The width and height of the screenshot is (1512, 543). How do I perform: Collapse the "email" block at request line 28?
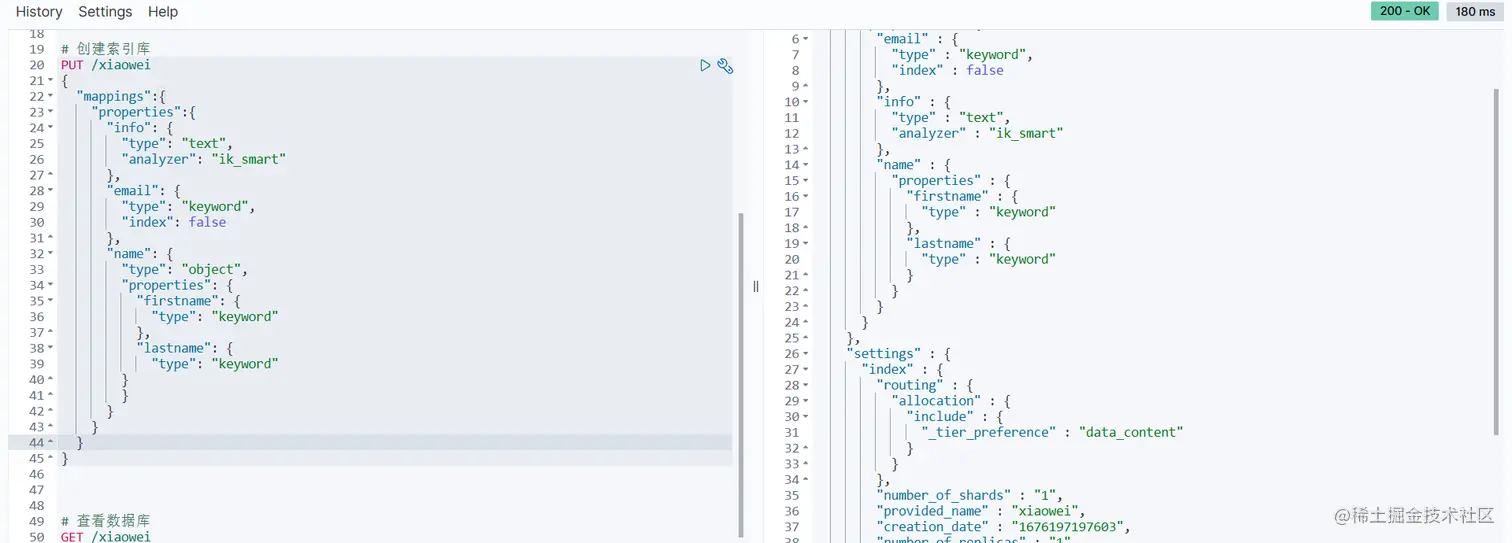(x=51, y=191)
